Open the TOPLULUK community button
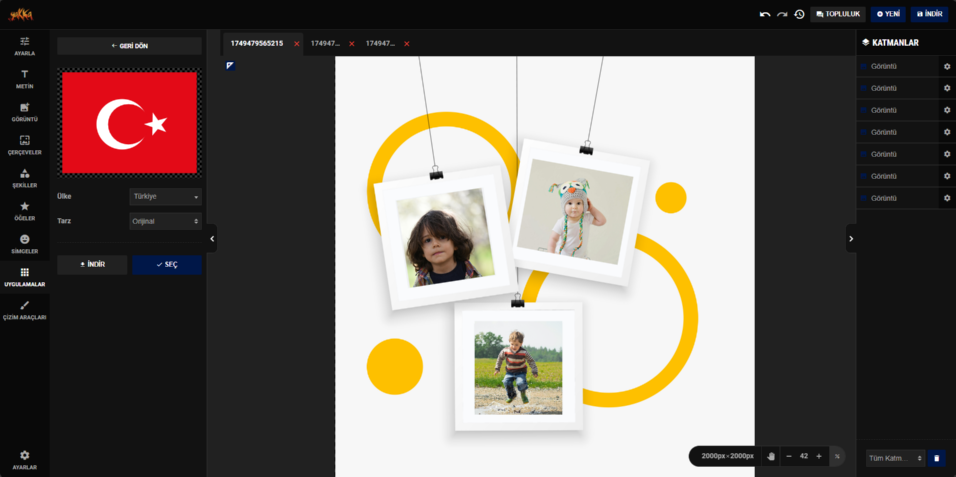 pyautogui.click(x=838, y=14)
